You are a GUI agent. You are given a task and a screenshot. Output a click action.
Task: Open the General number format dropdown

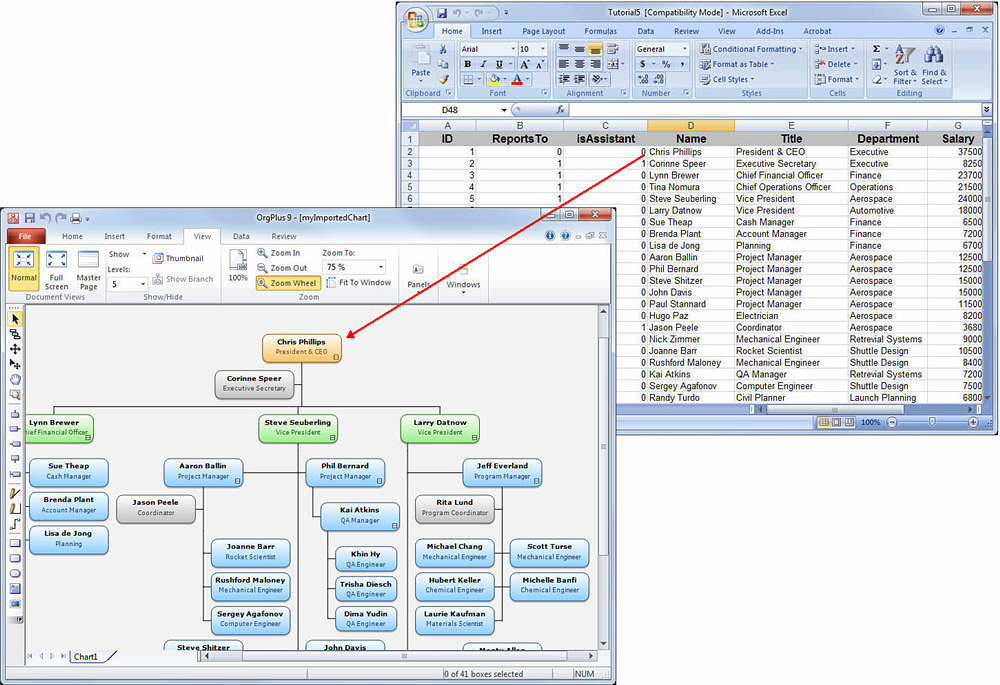click(x=684, y=49)
